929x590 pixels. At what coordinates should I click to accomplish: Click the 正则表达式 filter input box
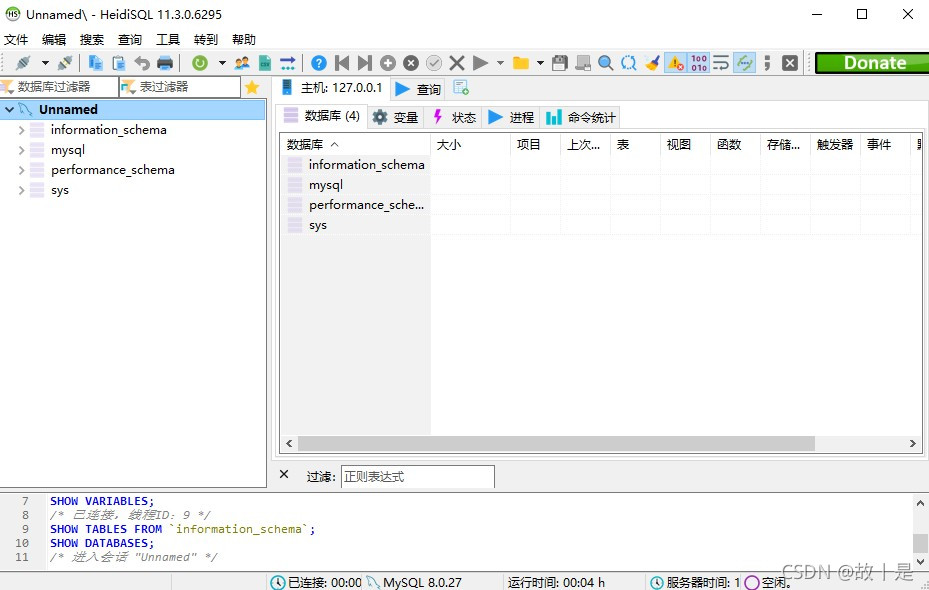coord(418,477)
